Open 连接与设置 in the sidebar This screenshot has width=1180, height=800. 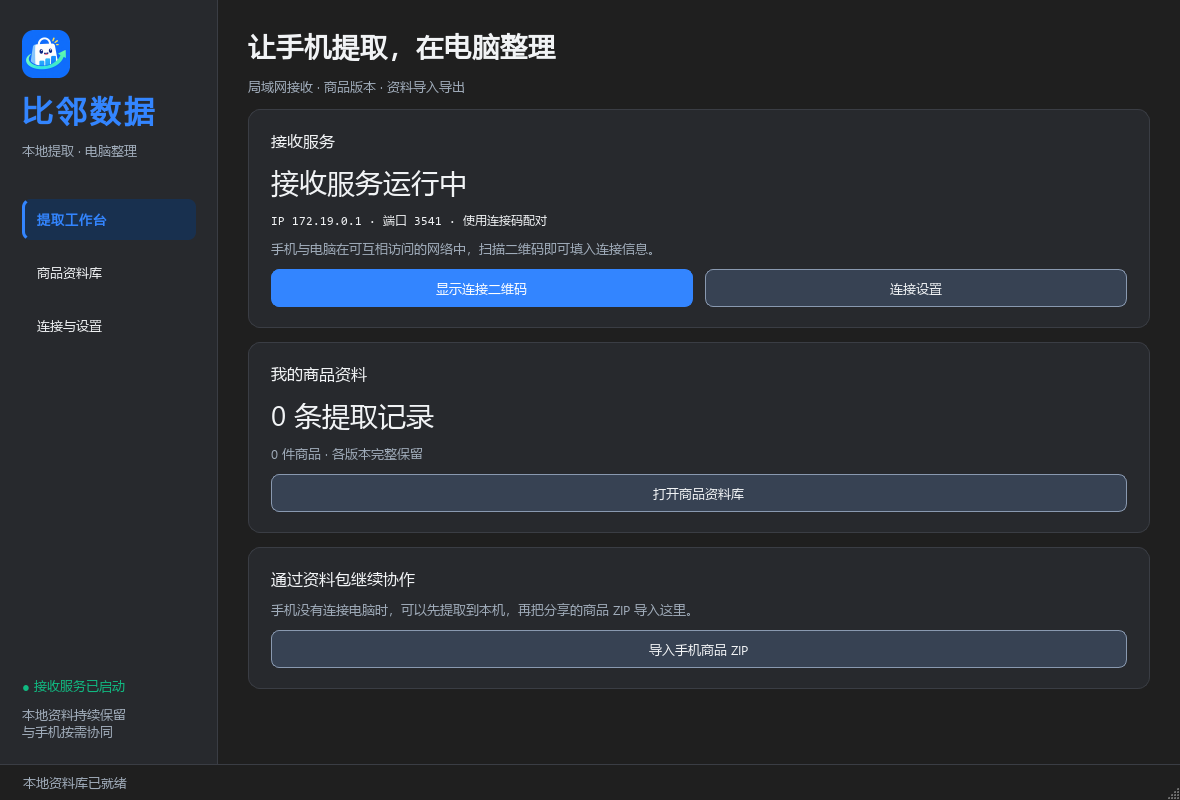(x=109, y=327)
